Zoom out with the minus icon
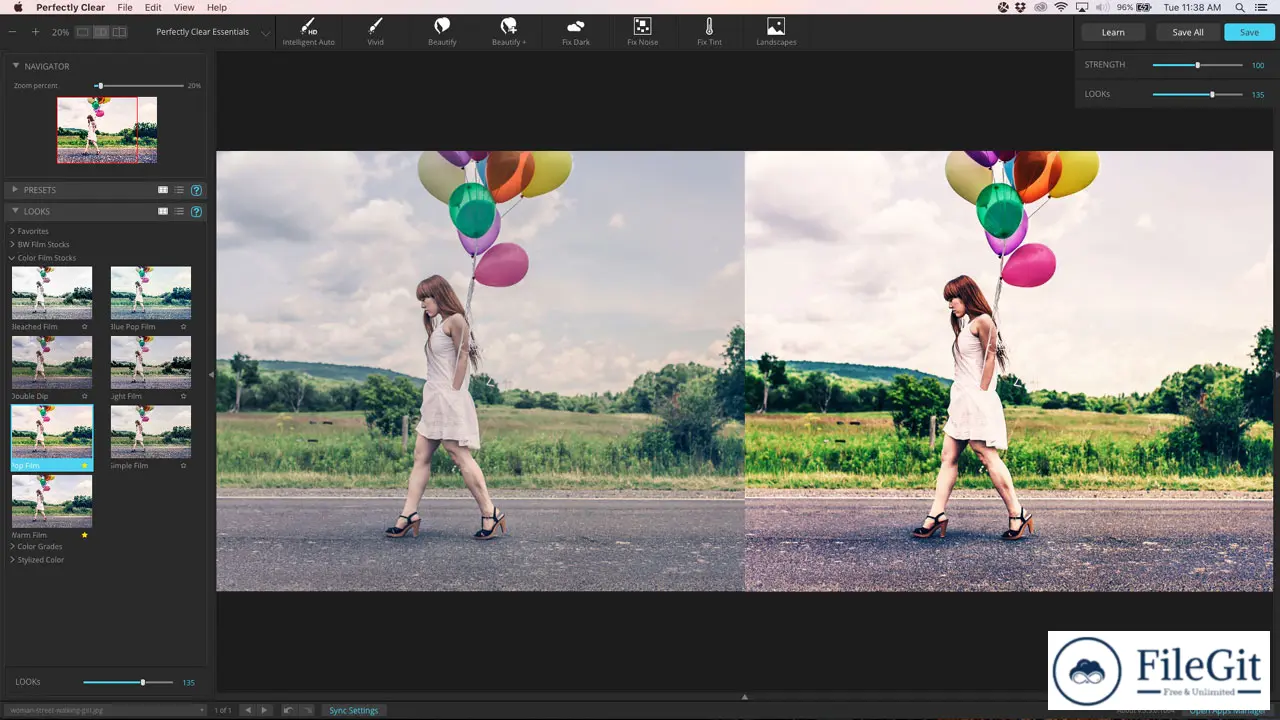 (12, 32)
